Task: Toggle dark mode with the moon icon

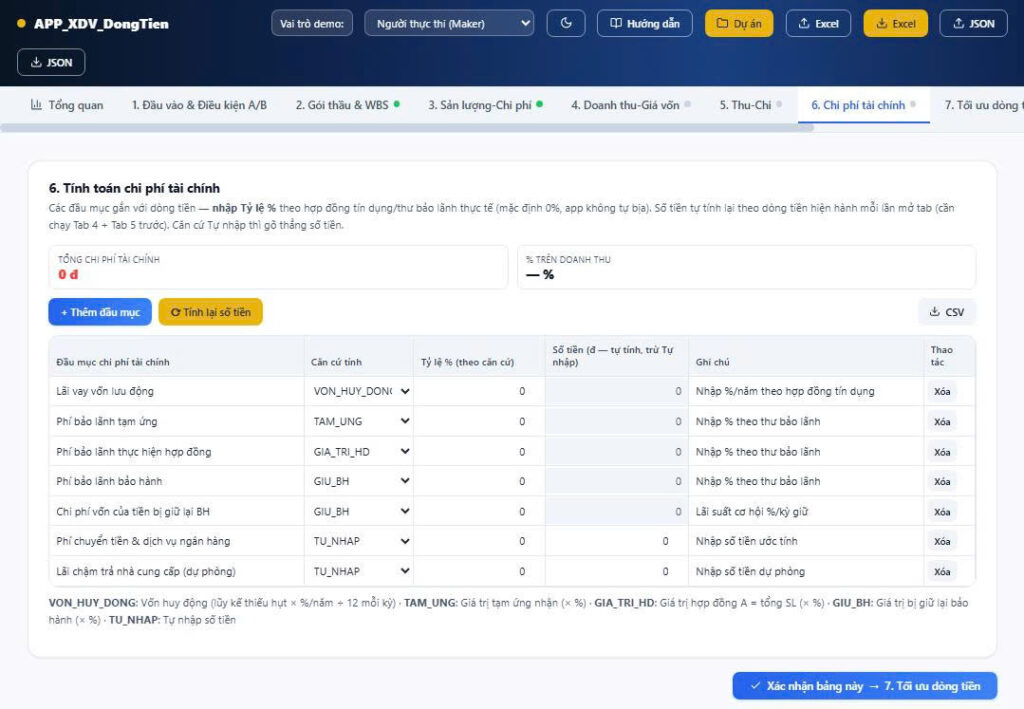Action: point(566,24)
